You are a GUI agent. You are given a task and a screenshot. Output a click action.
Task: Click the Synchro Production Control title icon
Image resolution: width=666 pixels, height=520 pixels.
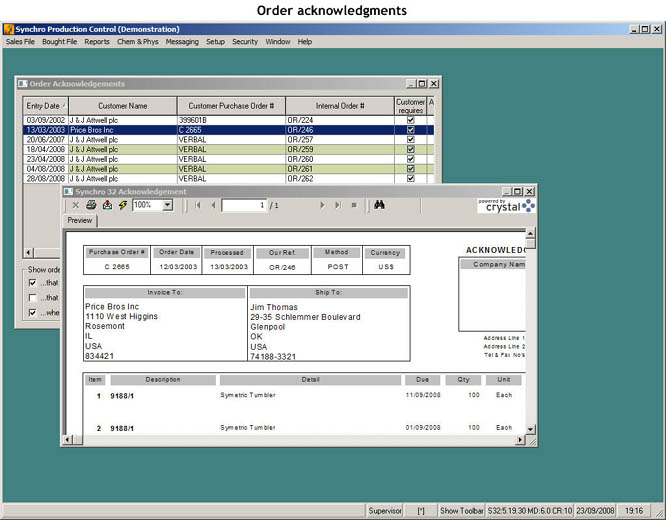point(8,29)
